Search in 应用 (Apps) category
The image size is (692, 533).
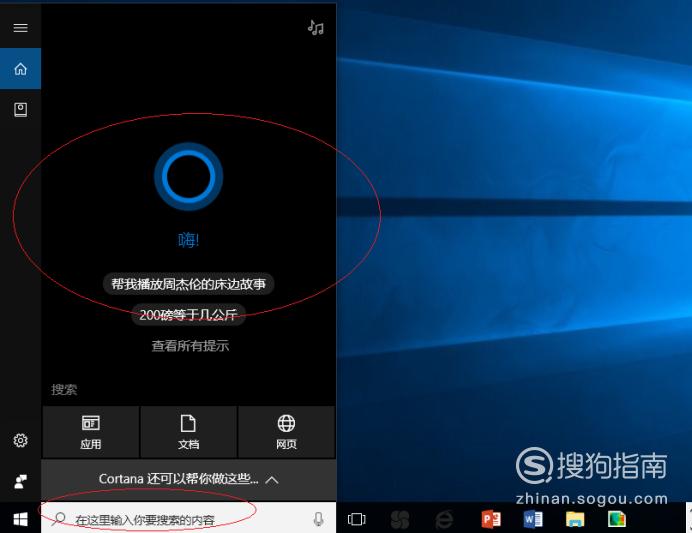pos(90,432)
